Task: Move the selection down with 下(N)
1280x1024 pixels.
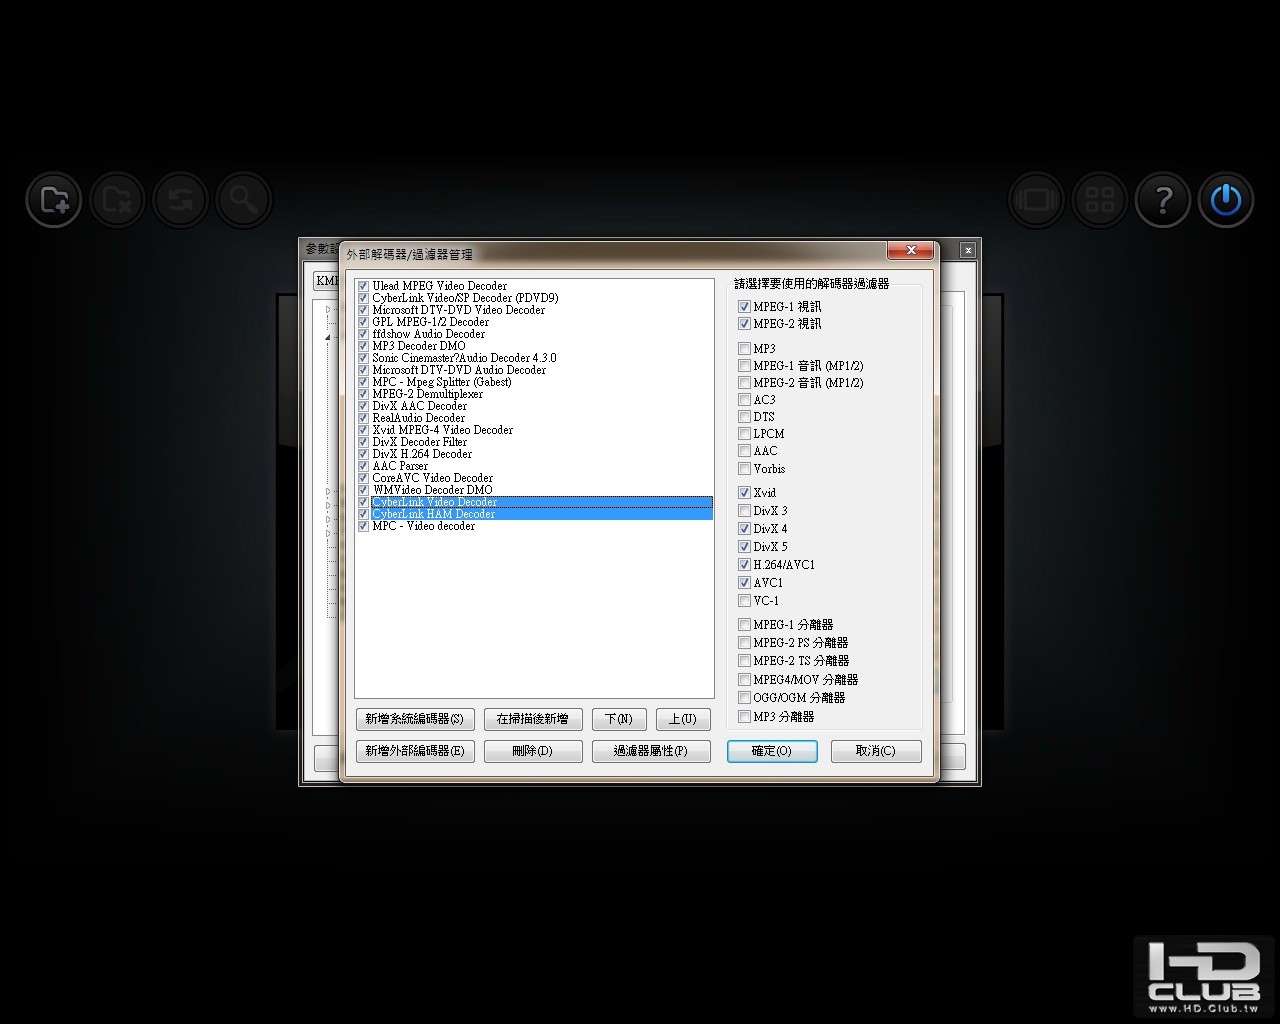Action: coord(619,719)
